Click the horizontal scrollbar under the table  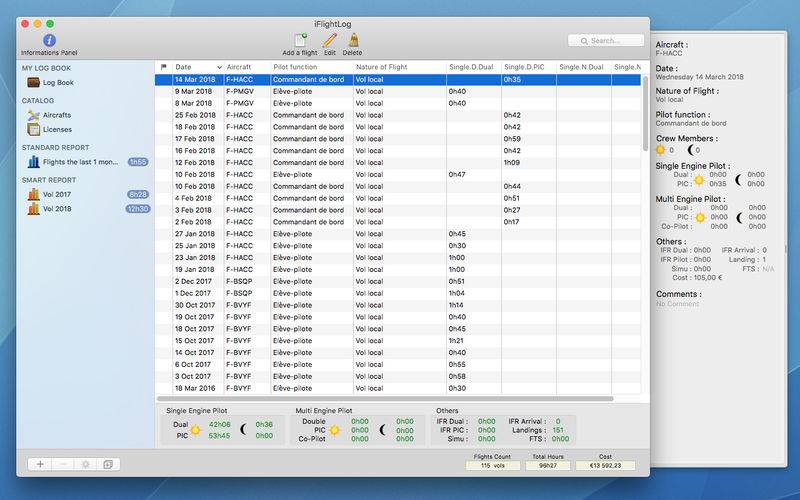click(385, 398)
